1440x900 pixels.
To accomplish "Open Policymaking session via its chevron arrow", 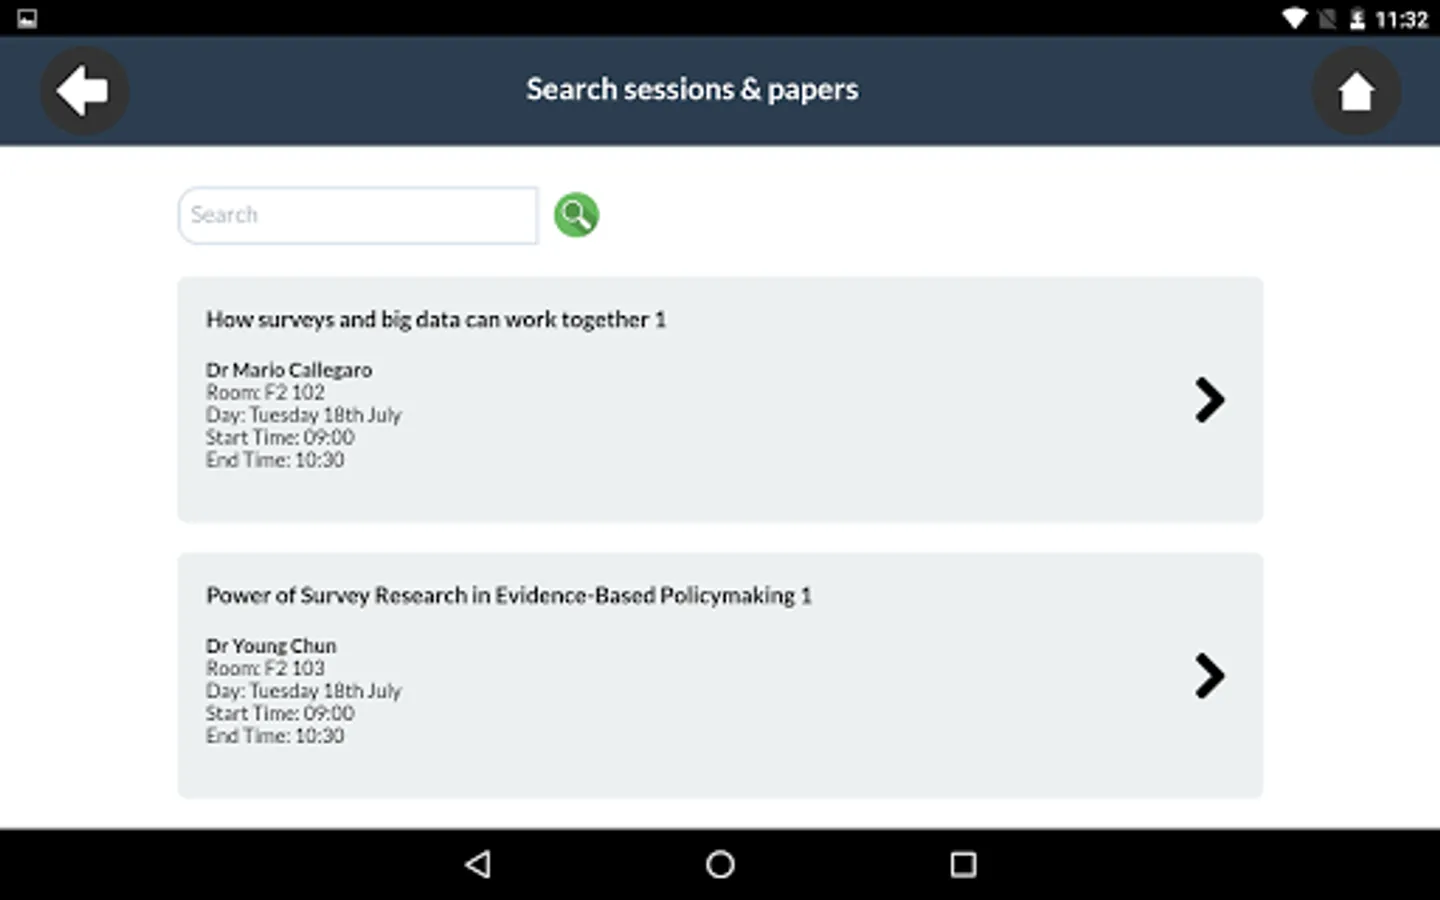I will pyautogui.click(x=1209, y=676).
